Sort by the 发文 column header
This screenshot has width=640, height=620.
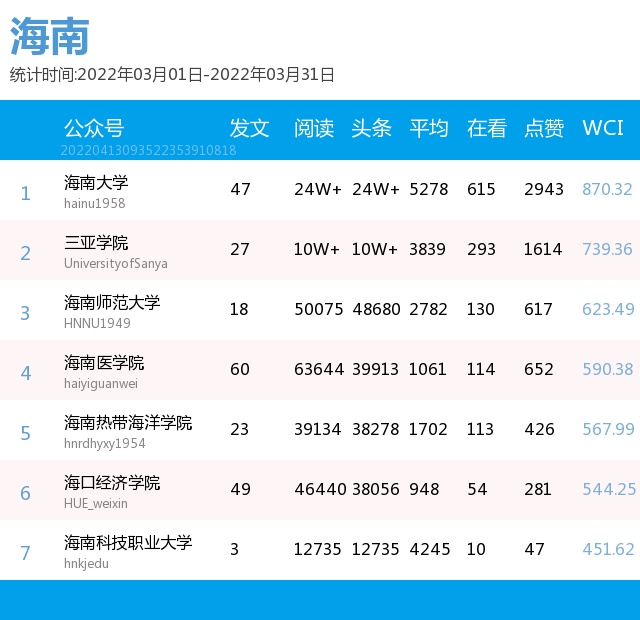point(249,128)
